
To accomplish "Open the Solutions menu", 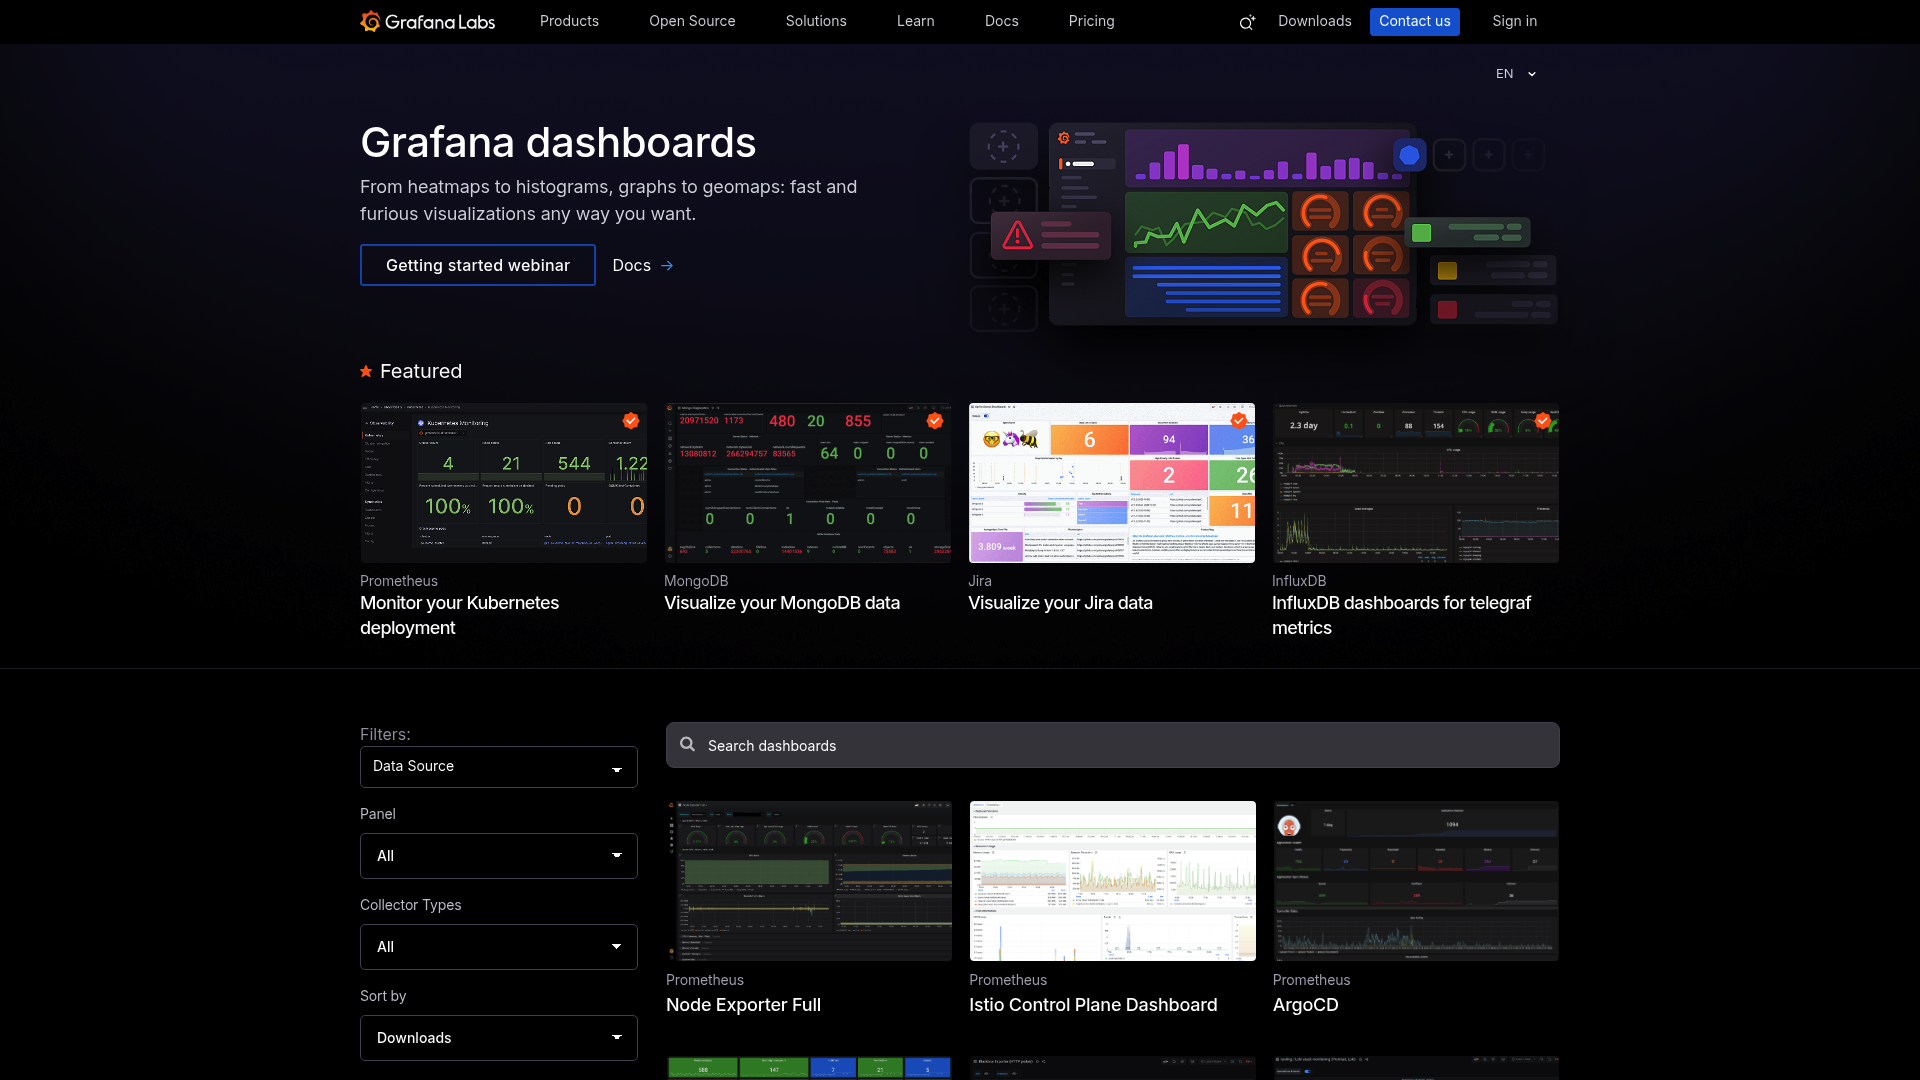I will coord(816,21).
